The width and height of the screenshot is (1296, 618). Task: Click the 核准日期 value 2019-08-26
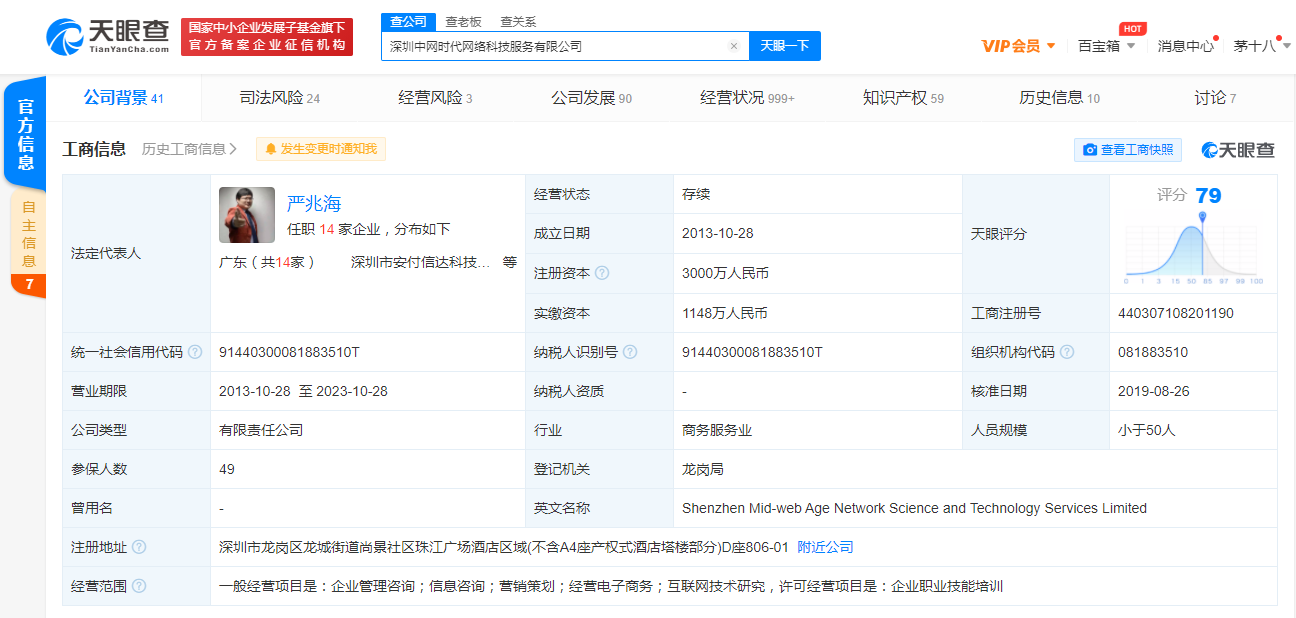[x=1154, y=391]
